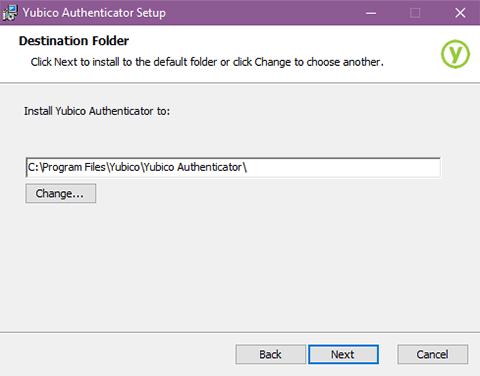Image resolution: width=480 pixels, height=376 pixels.
Task: Close the Yubico Authenticator Setup window
Action: point(460,13)
